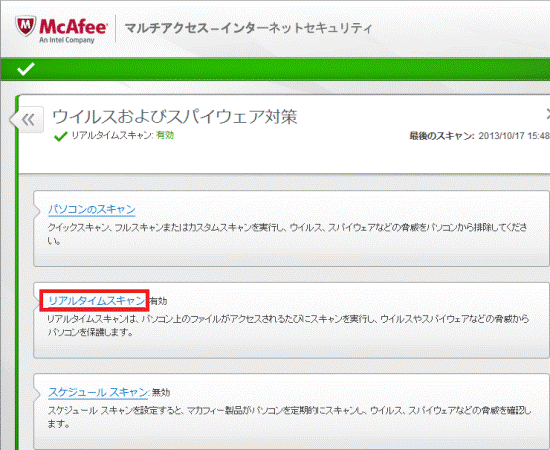Open the スケジュール スキャン link
This screenshot has width=550, height=450.
coord(98,392)
